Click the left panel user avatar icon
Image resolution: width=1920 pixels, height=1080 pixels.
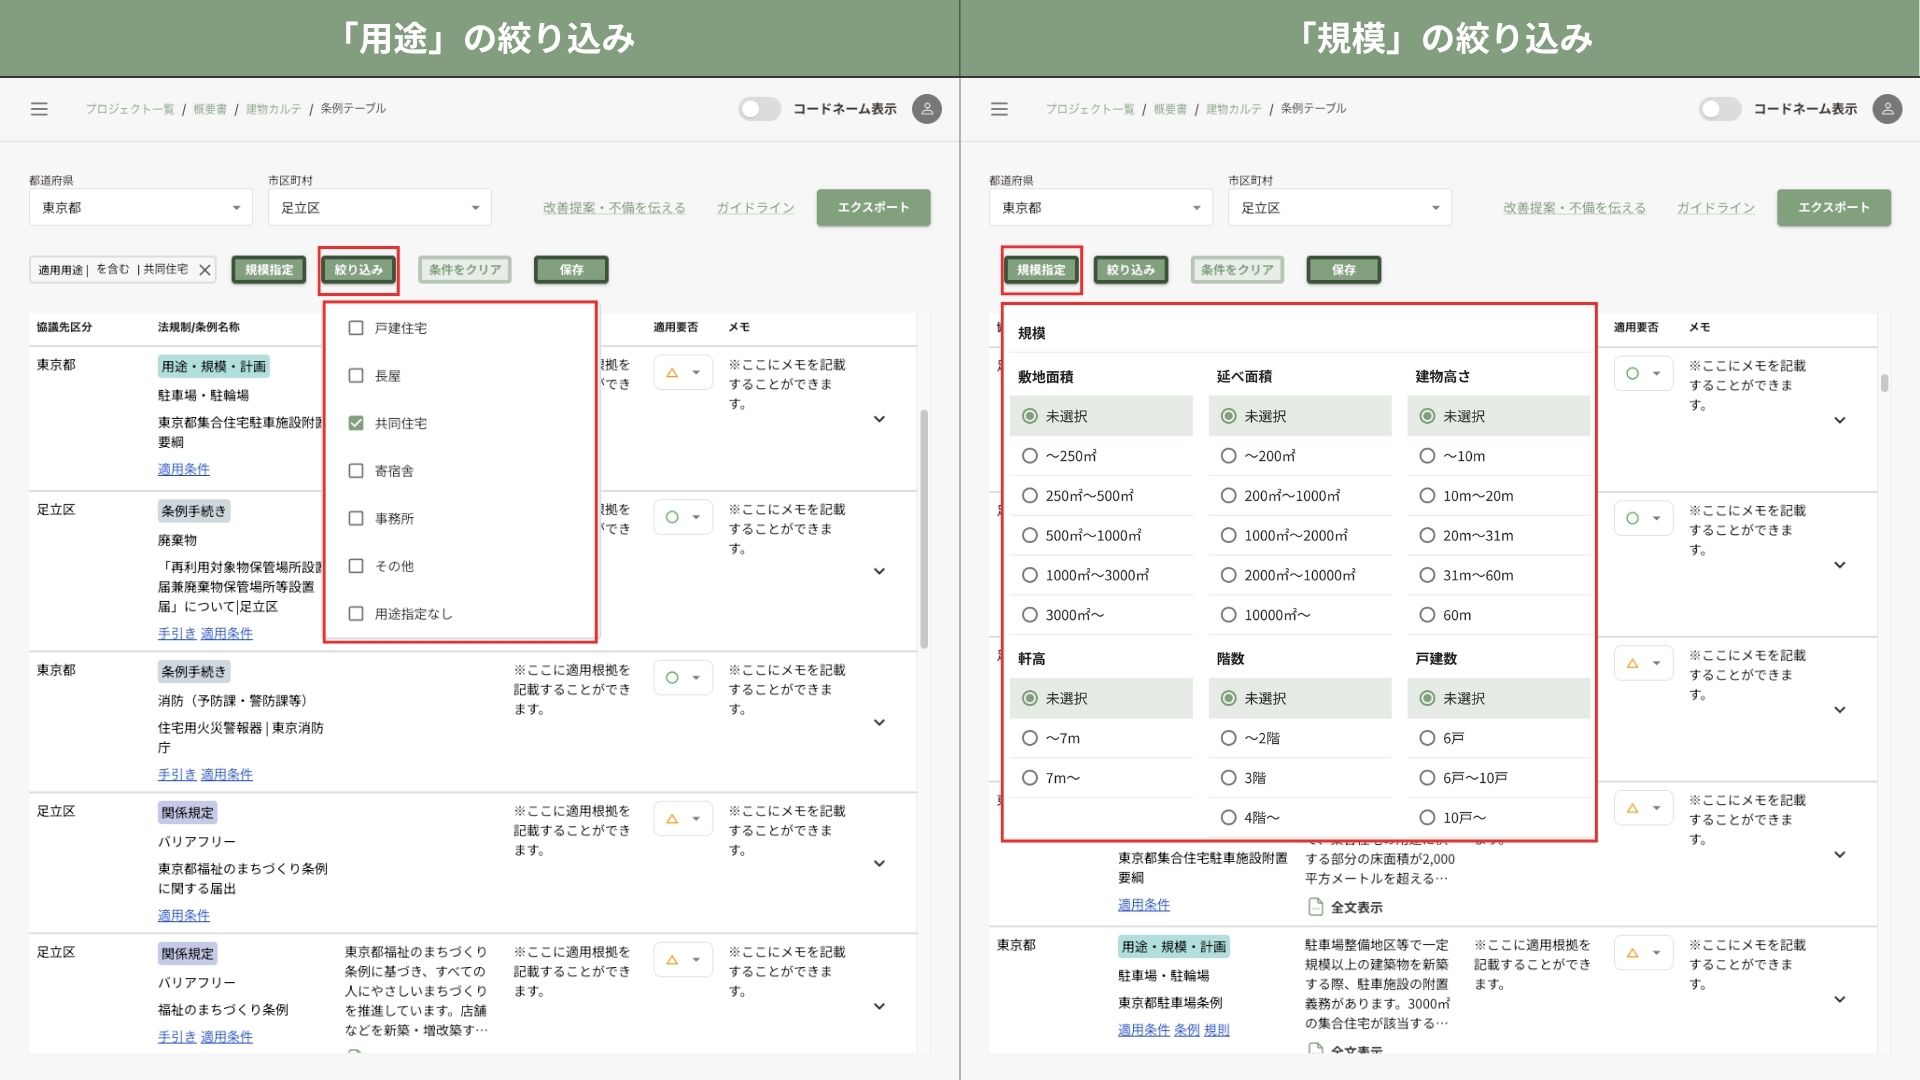coord(926,109)
